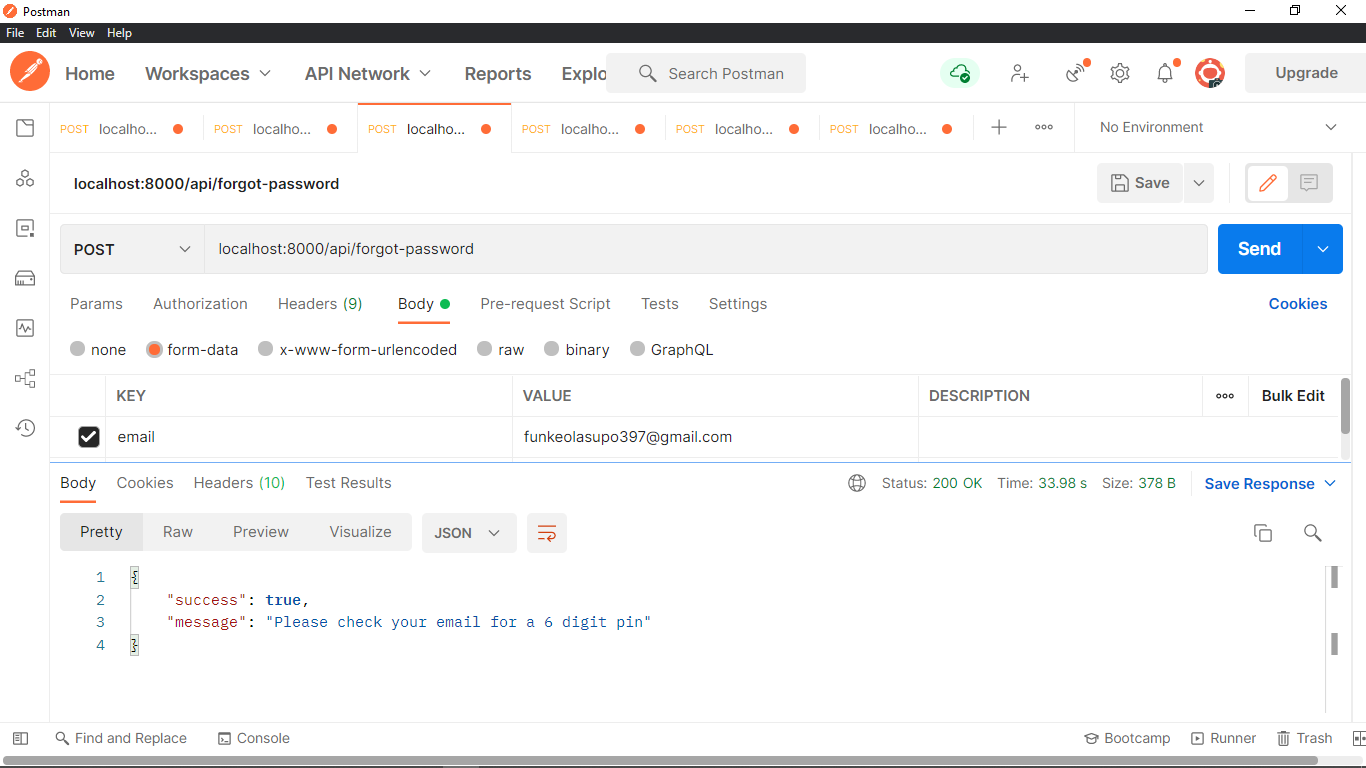
Task: Copy response with the copy icon
Action: (1263, 533)
